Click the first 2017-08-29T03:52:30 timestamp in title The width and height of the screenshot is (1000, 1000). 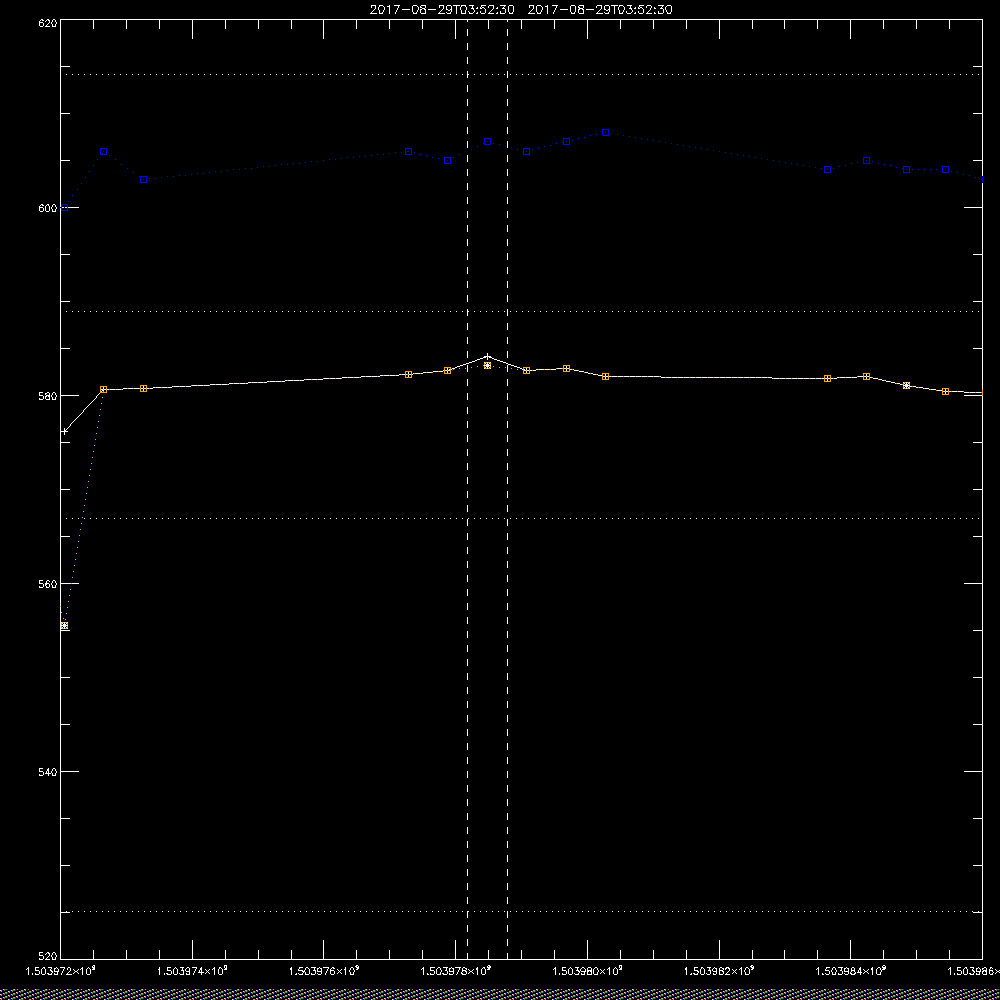442,10
